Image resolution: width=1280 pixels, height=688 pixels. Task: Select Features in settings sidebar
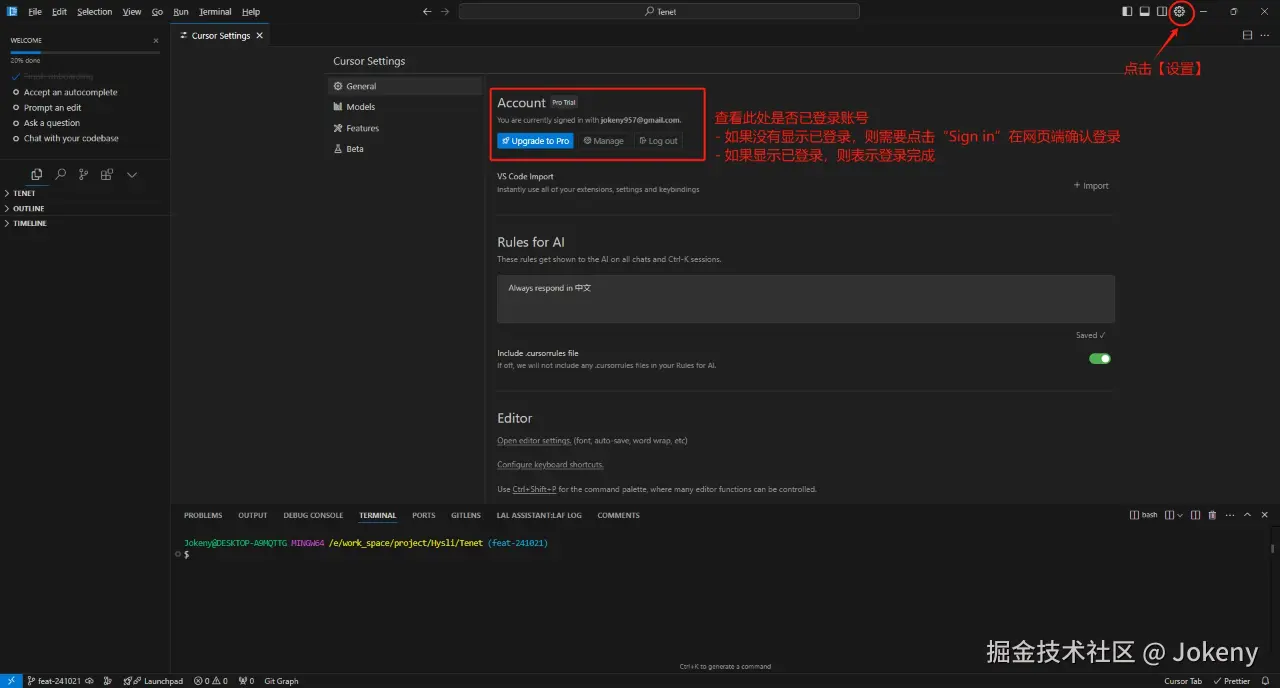[405, 128]
